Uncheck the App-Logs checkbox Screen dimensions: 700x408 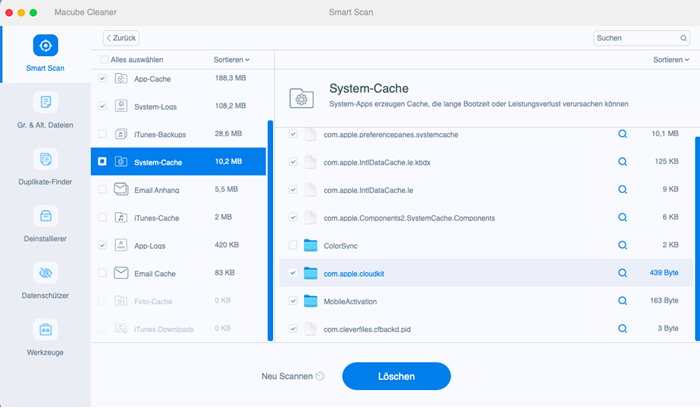click(x=102, y=245)
